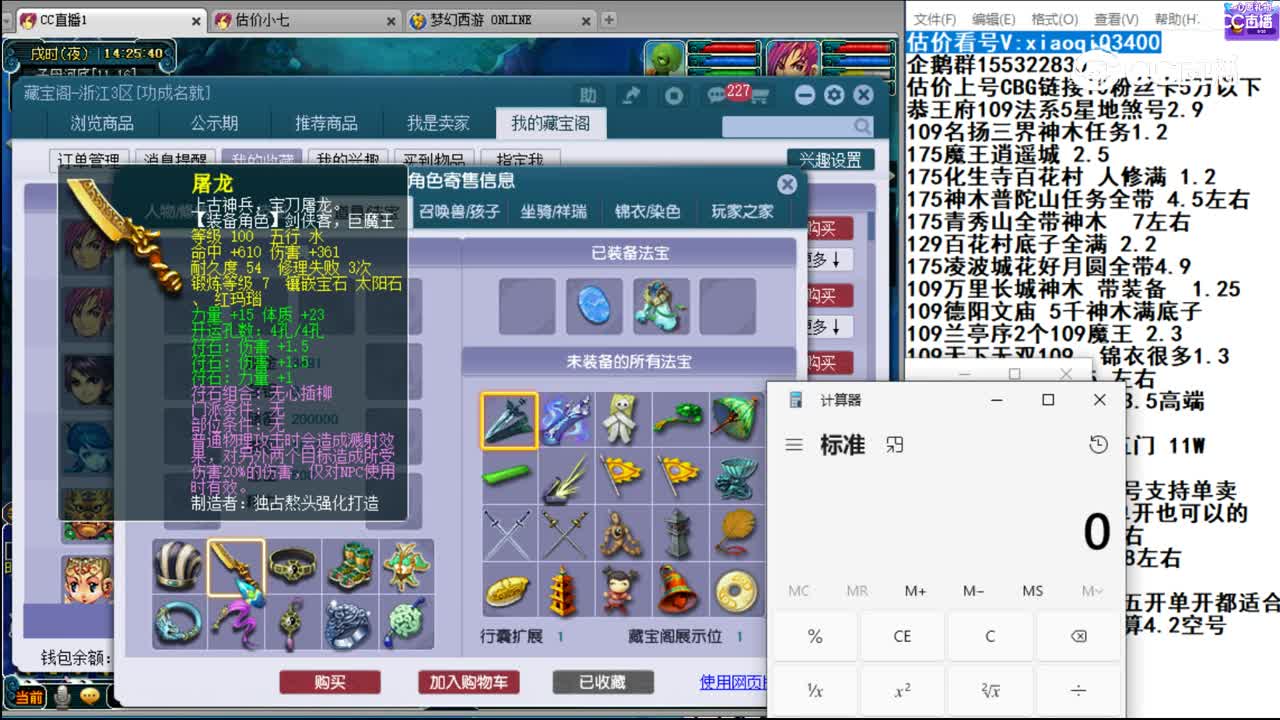Inspect the equipped teal figure treasure
Screen dimensions: 1280x720
[661, 306]
